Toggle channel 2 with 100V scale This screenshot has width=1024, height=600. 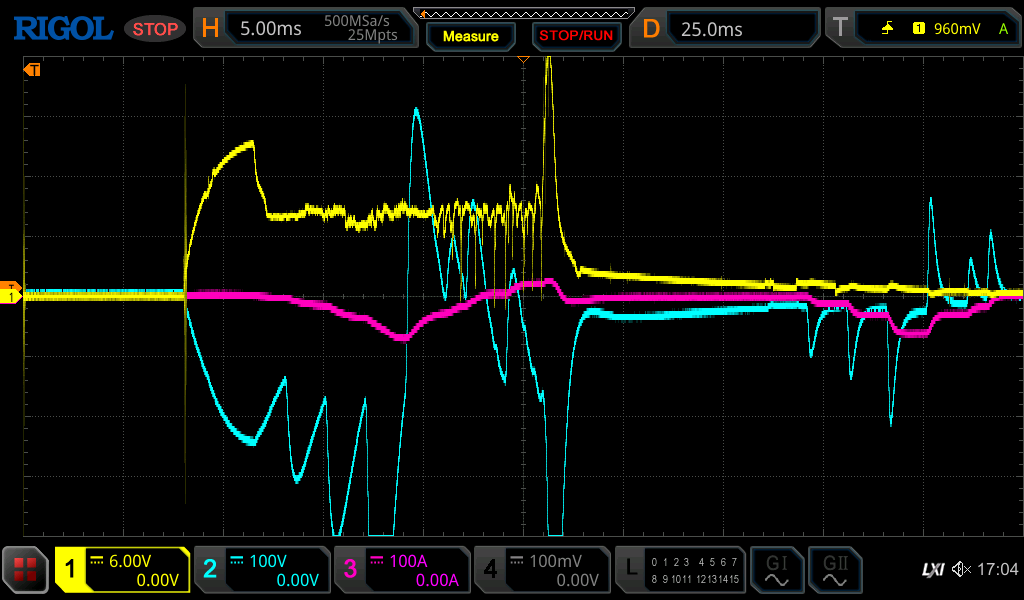(x=261, y=570)
